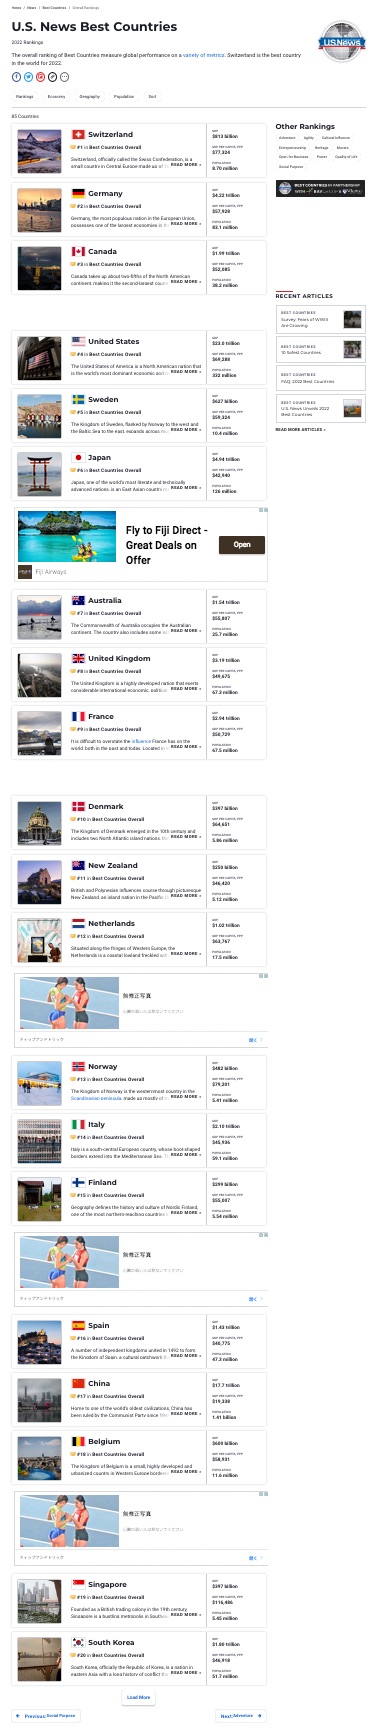Open Read More Articles link
The height and width of the screenshot is (1733, 375).
[300, 429]
